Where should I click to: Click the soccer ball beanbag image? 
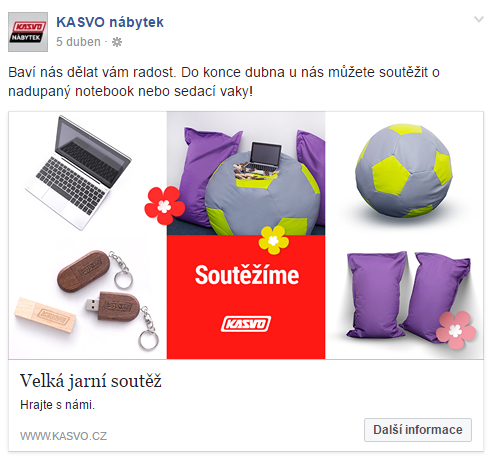point(403,170)
